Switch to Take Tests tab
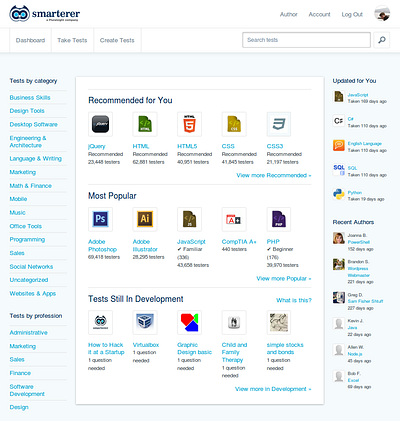Viewport: 400px width, 421px height. click(72, 40)
